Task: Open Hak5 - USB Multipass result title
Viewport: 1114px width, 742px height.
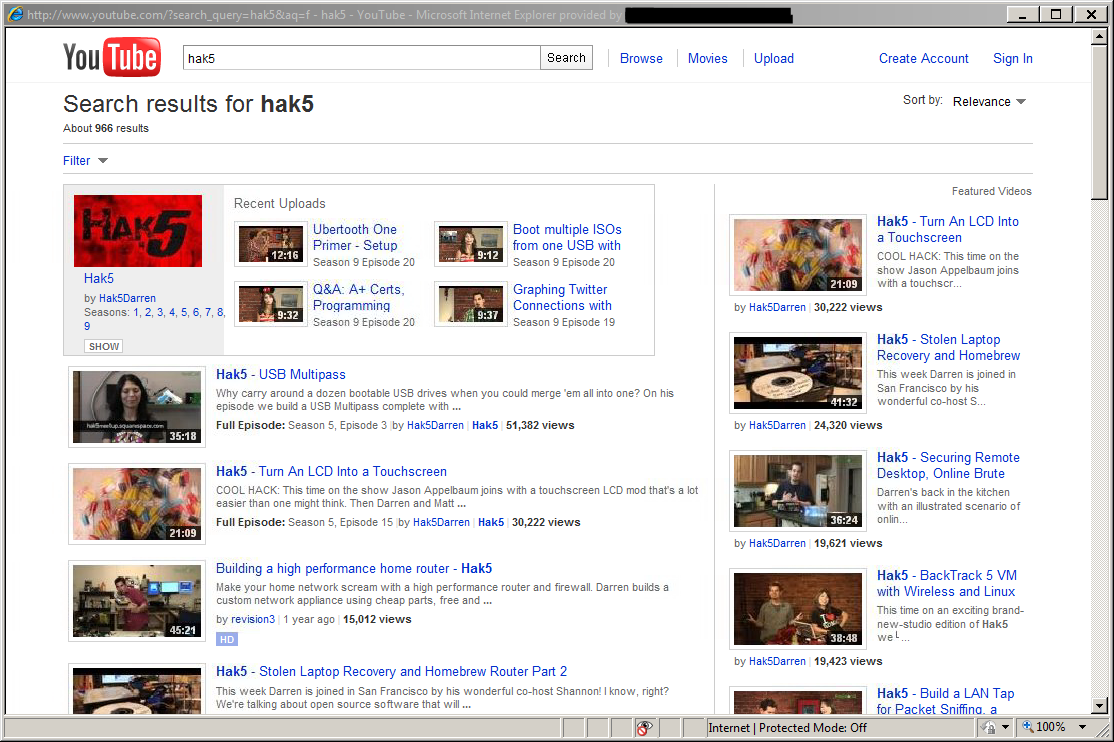Action: pos(281,375)
